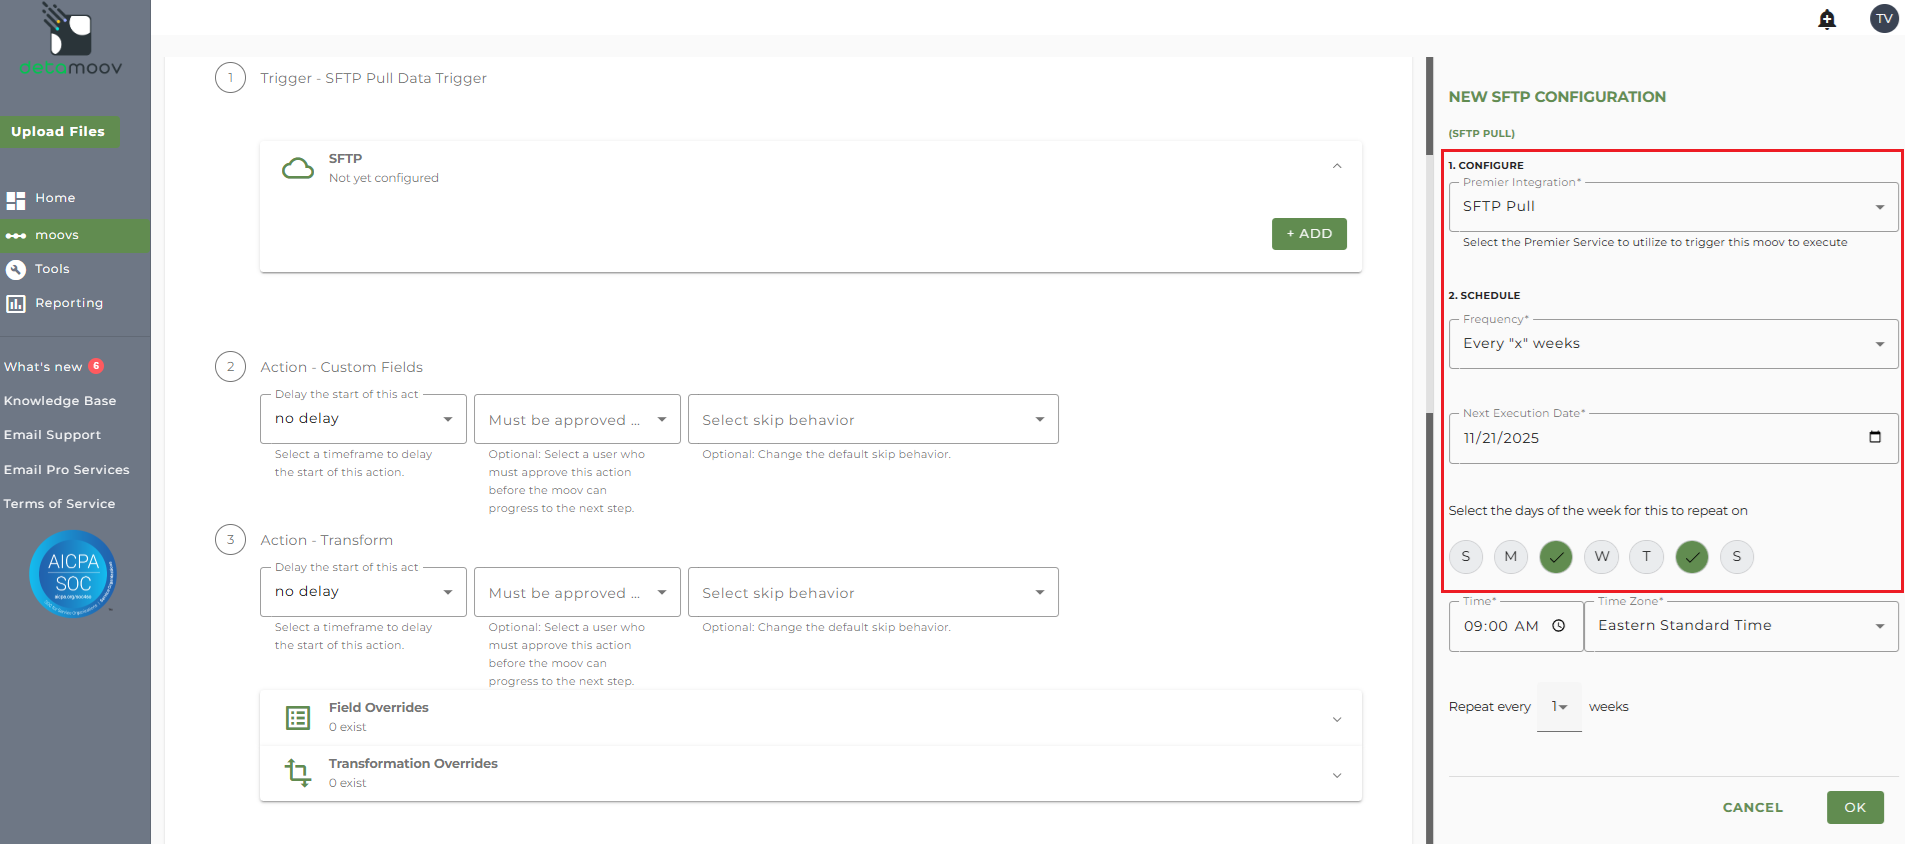1905x844 pixels.
Task: Click the calendar icon in Next Execution Date
Action: click(1874, 437)
